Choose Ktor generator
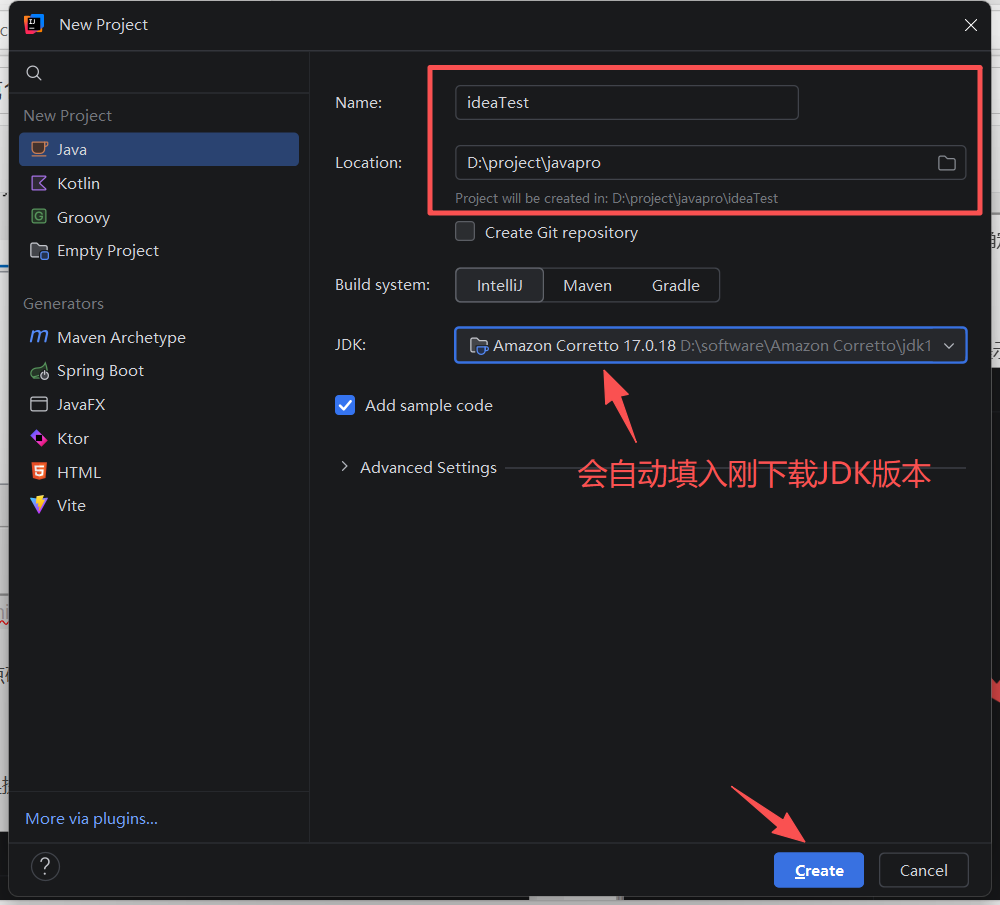The image size is (1000, 905). 159,438
